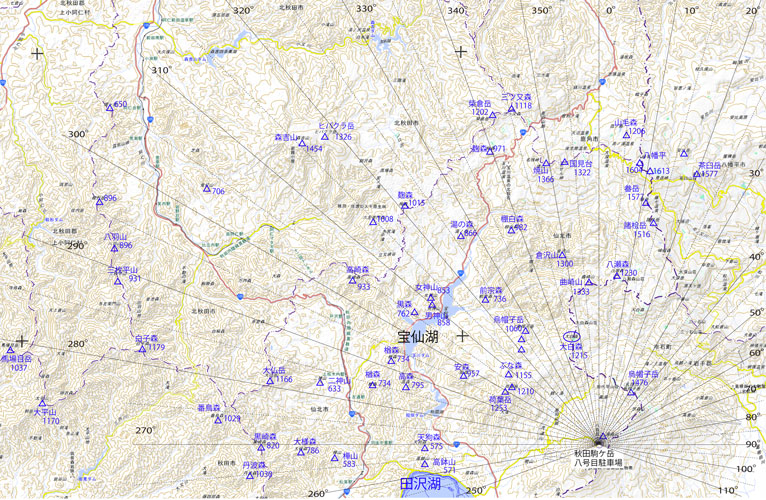This screenshot has height=500, width=766.
Task: Select the 706 elevation triangle marker
Action: (x=206, y=188)
